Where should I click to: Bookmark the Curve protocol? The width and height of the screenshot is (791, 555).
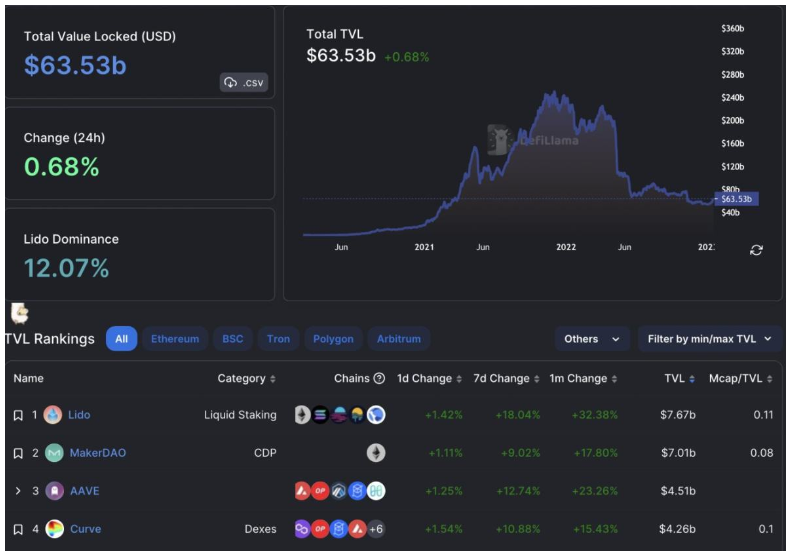pyautogui.click(x=18, y=529)
